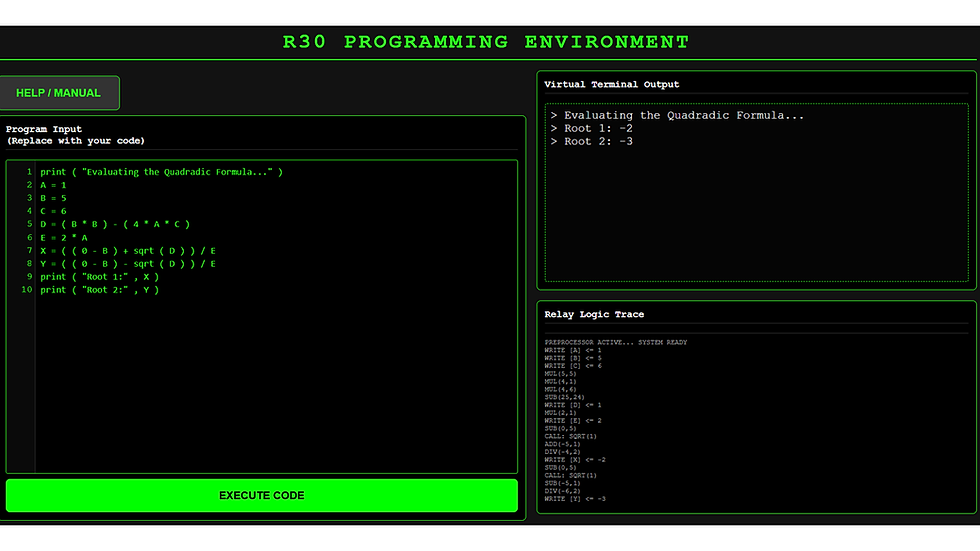Click the line starting "X = ( ( 0 - B ) + sqrt"
The image size is (980, 551).
coord(128,251)
